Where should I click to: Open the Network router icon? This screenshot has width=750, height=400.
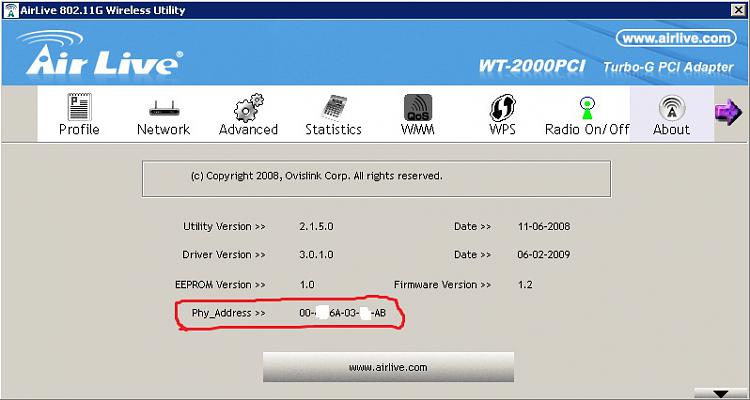click(164, 109)
